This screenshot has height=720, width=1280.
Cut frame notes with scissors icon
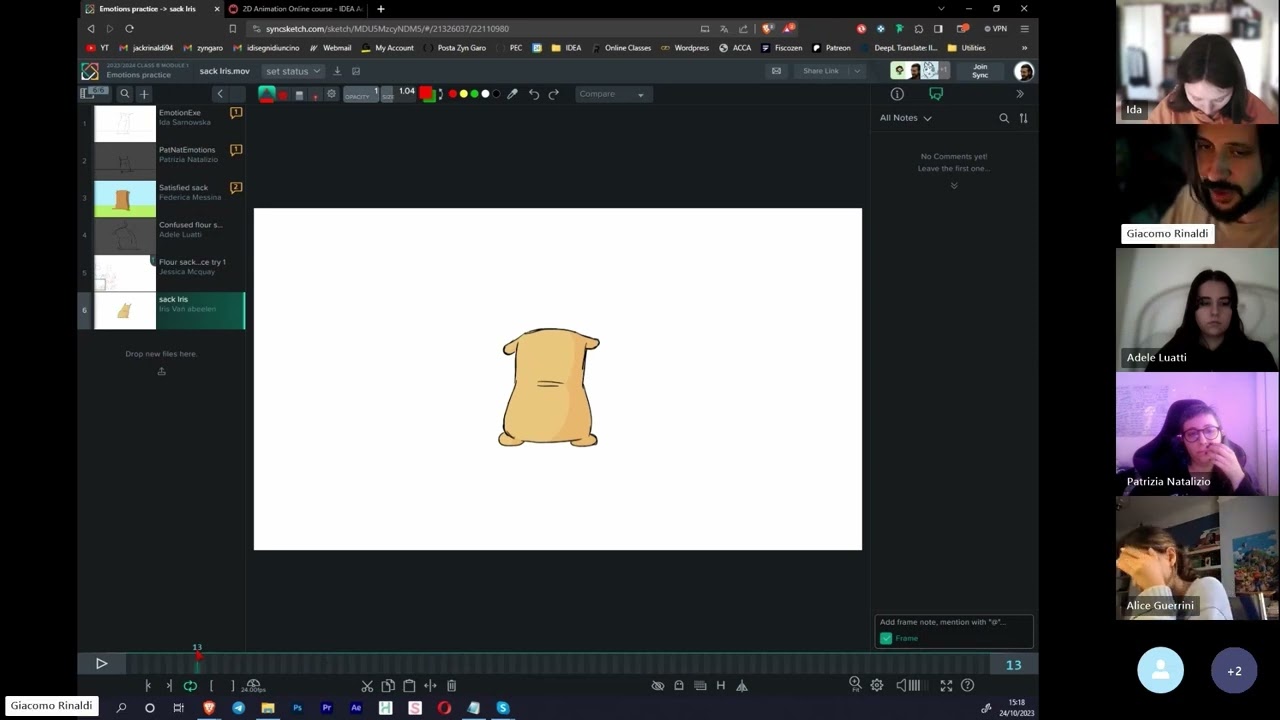coord(367,686)
